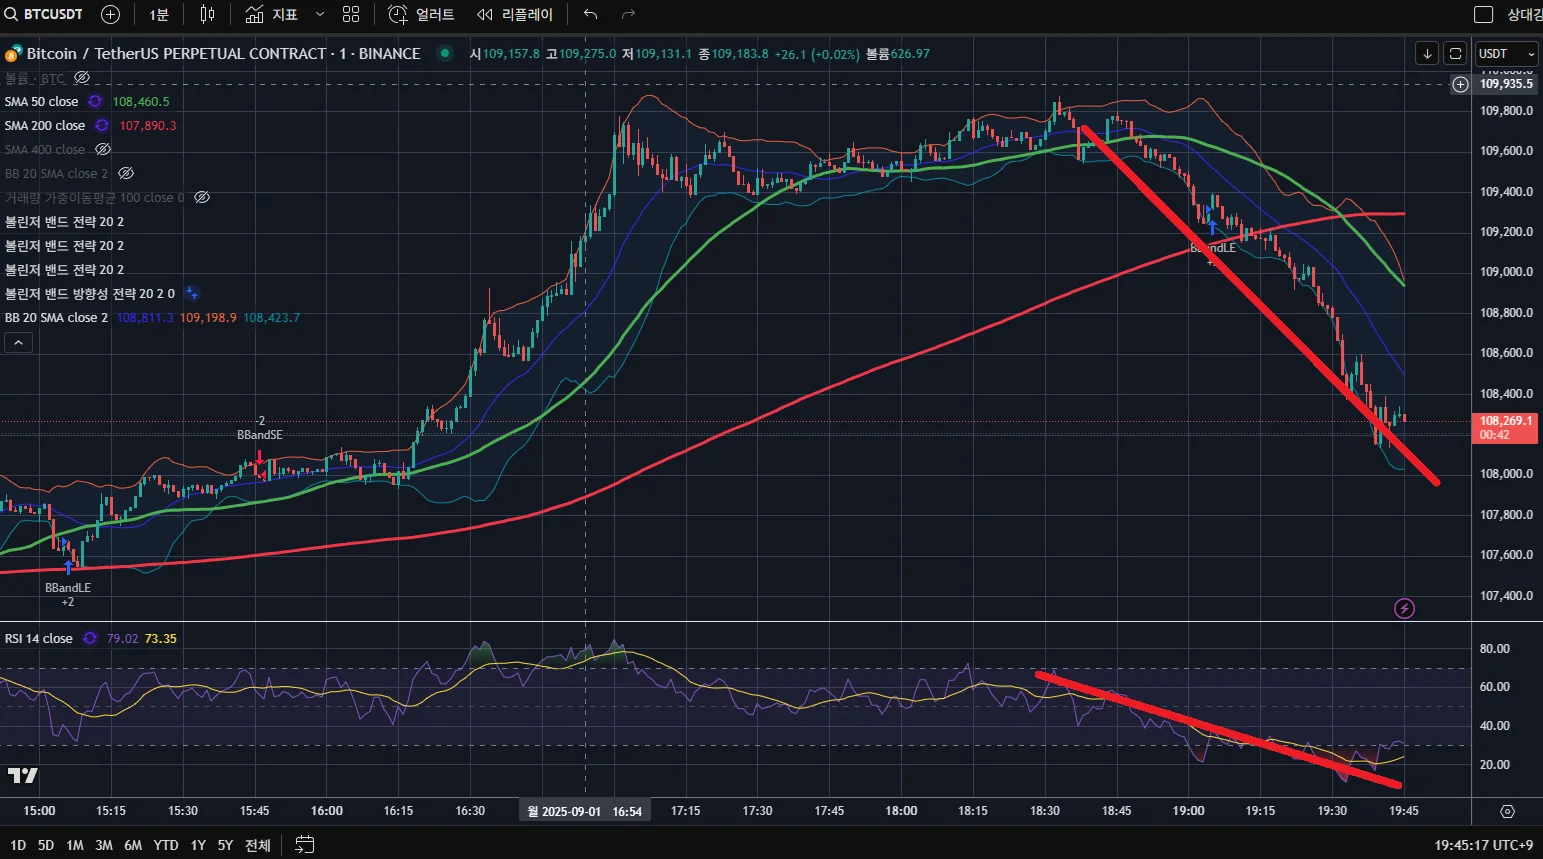The image size is (1543, 859).
Task: Click the purple lightning bolt icon on the chart
Action: (x=1405, y=608)
